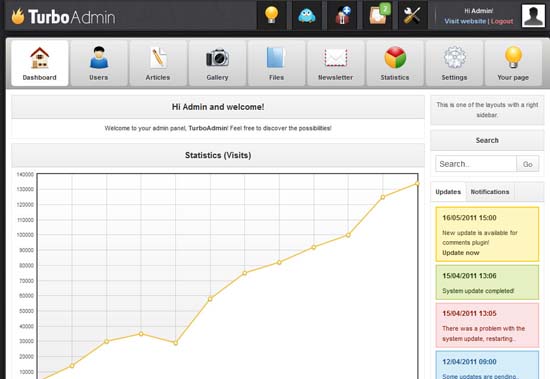Click the 140000 axis label
550x379 pixels.
coord(25,174)
